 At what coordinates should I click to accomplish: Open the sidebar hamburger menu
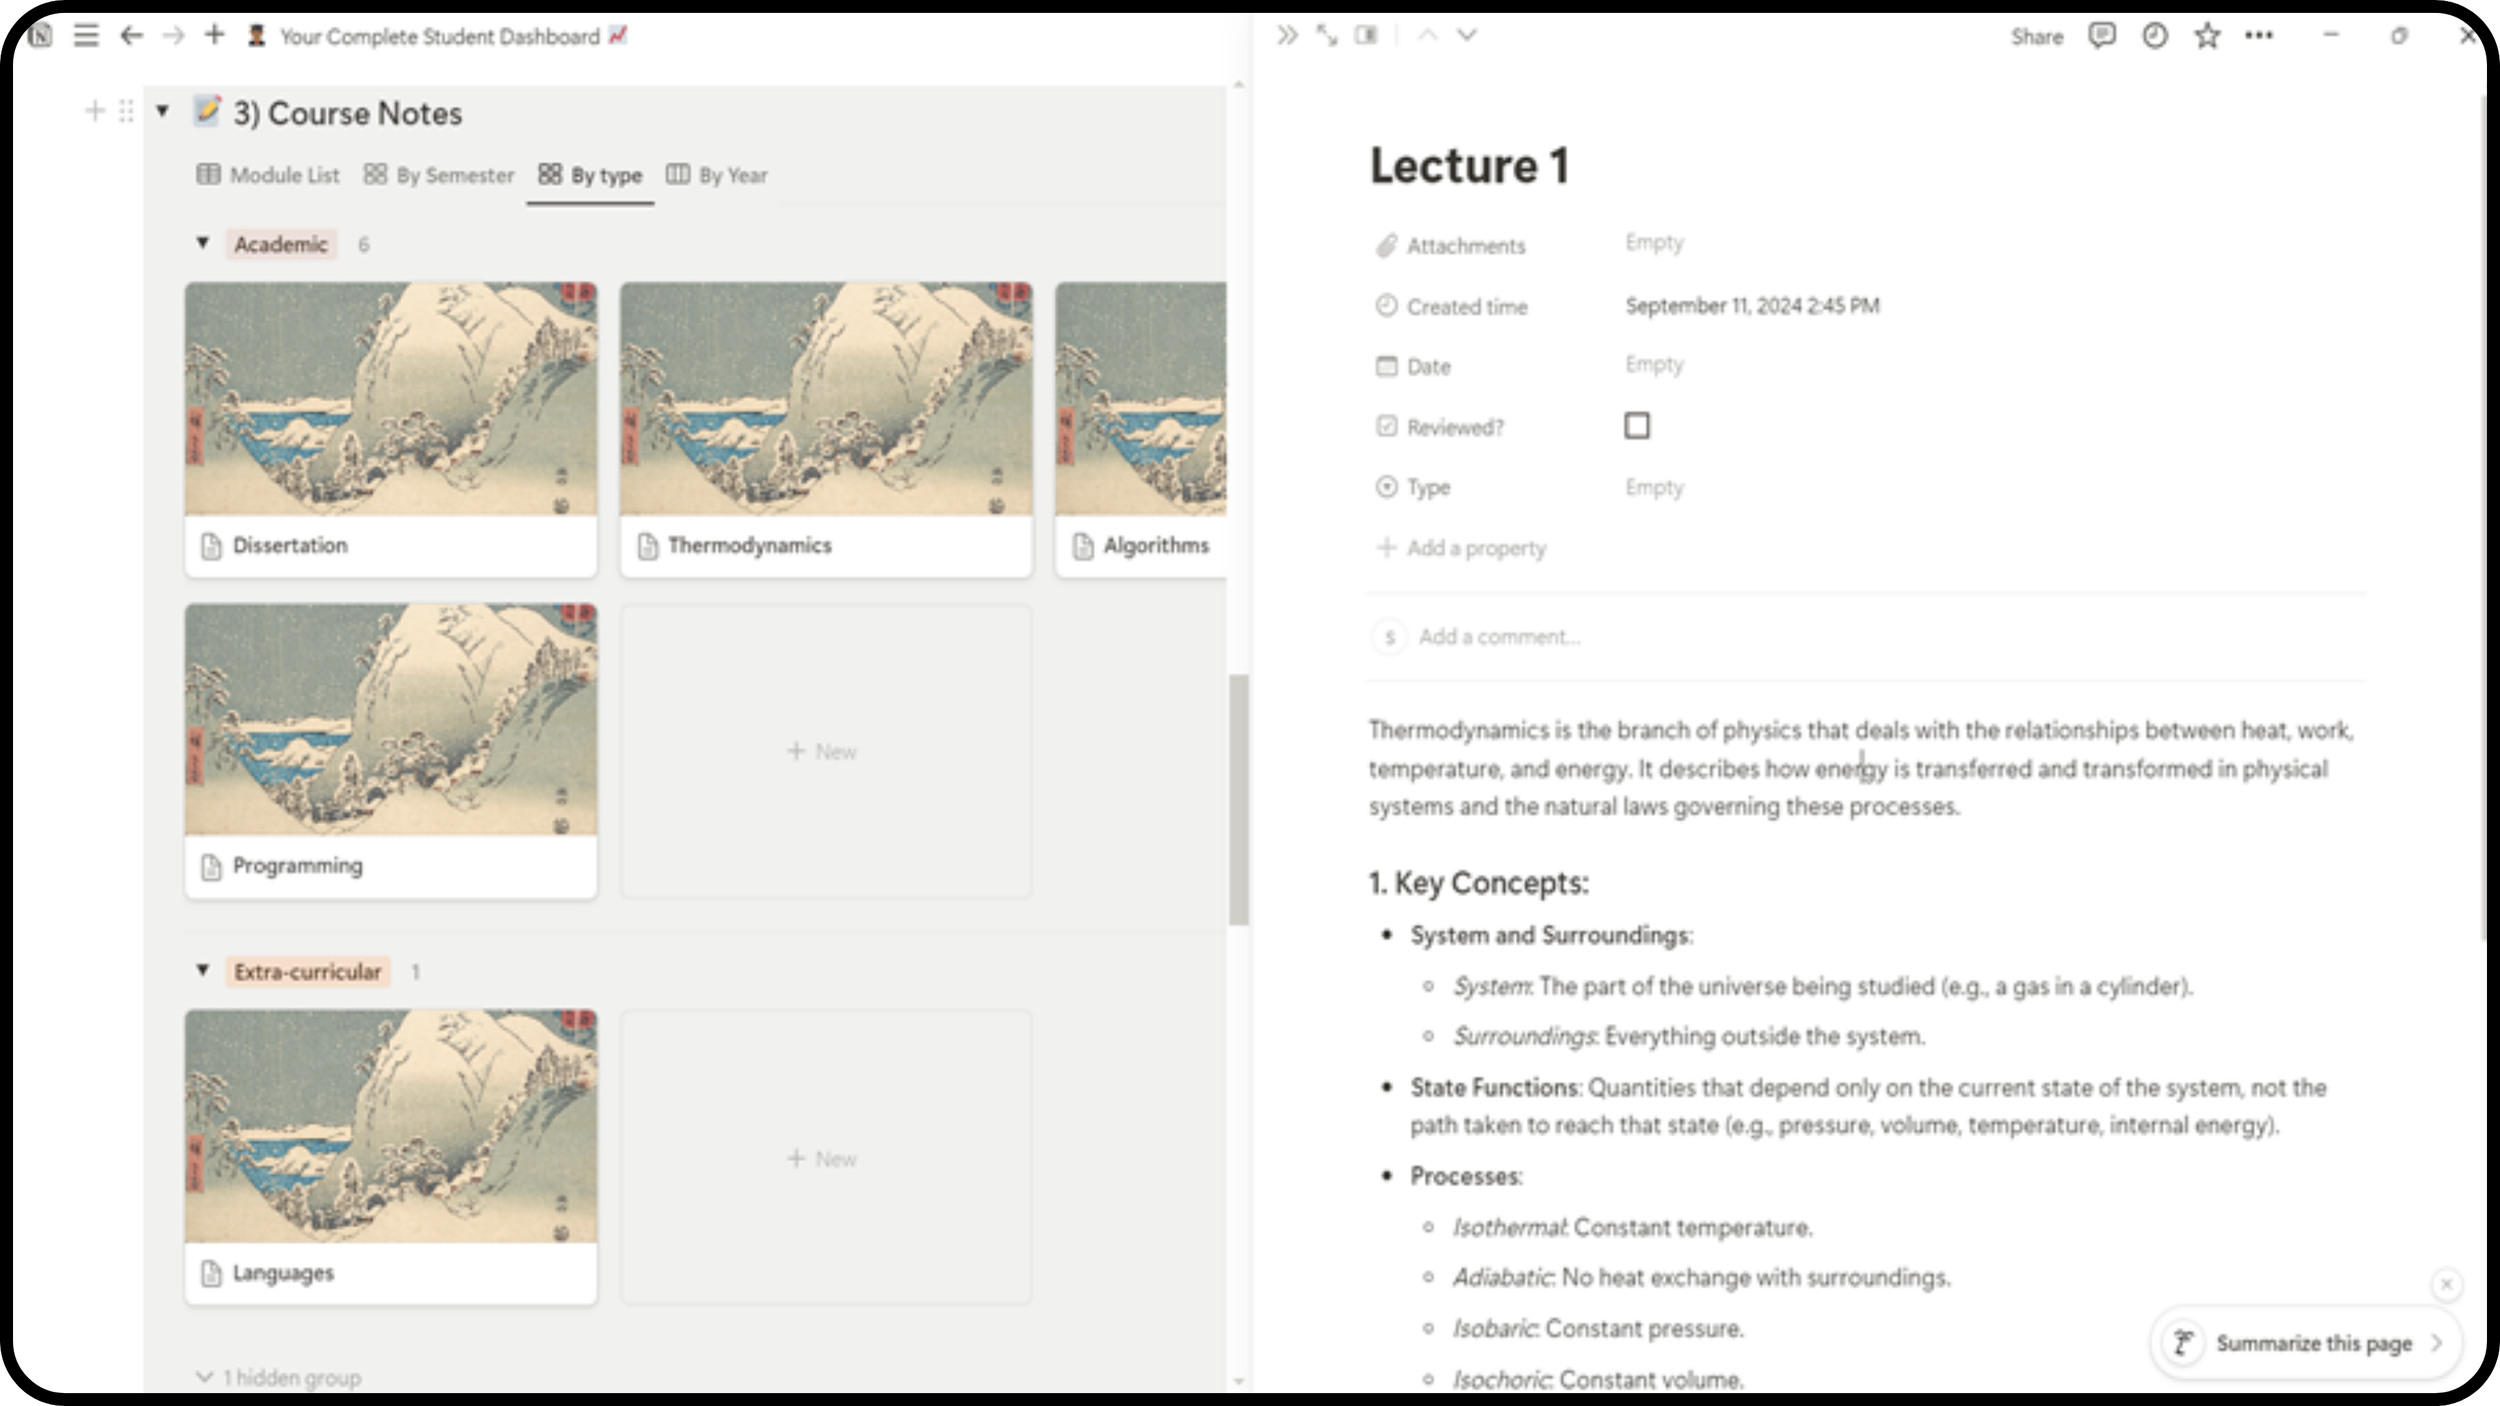(86, 36)
